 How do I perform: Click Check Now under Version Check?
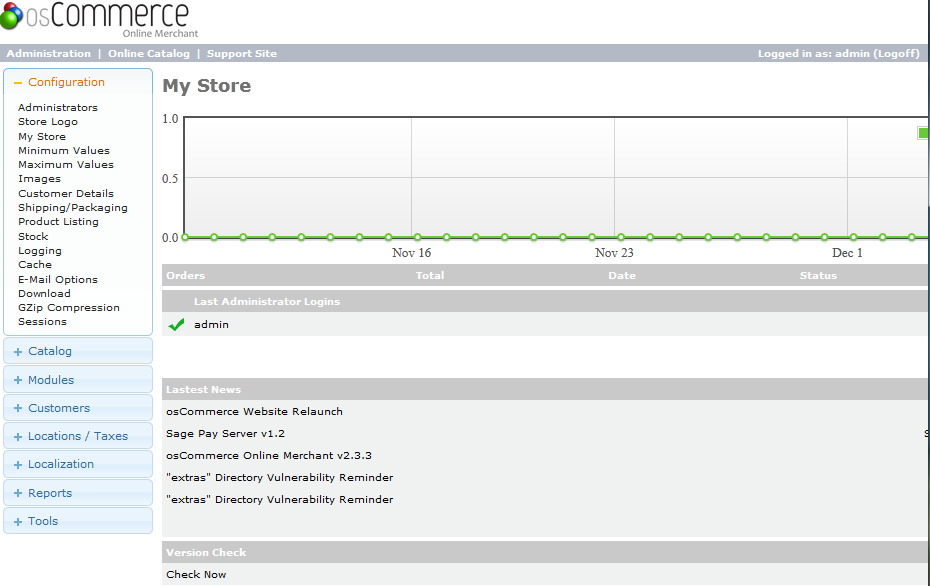pos(196,575)
